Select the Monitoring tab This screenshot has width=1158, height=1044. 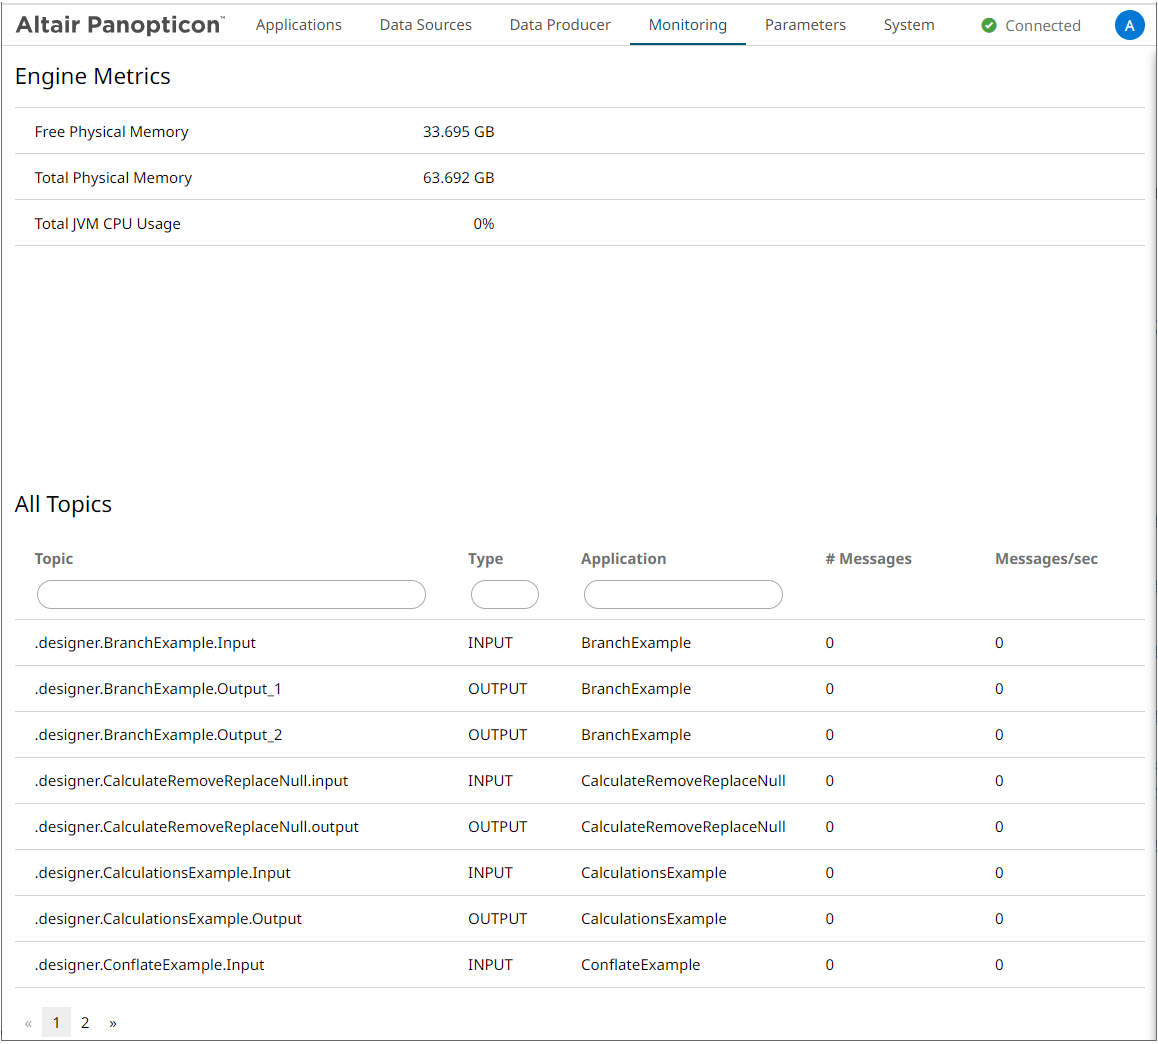coord(687,25)
